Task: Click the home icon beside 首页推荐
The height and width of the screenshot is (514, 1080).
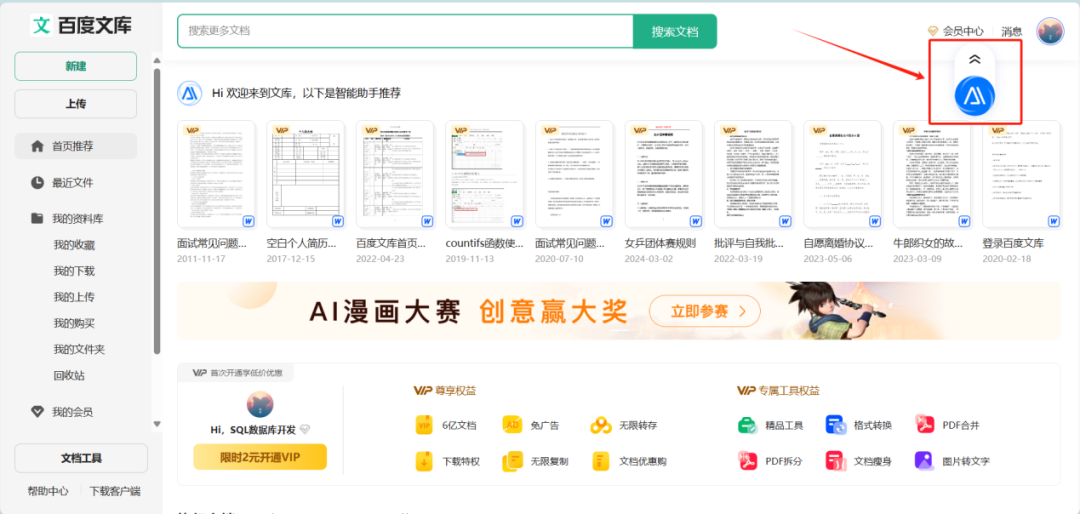Action: (x=37, y=146)
